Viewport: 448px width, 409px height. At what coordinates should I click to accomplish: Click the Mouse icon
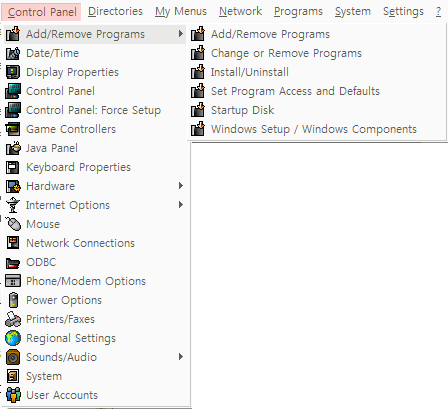13,224
